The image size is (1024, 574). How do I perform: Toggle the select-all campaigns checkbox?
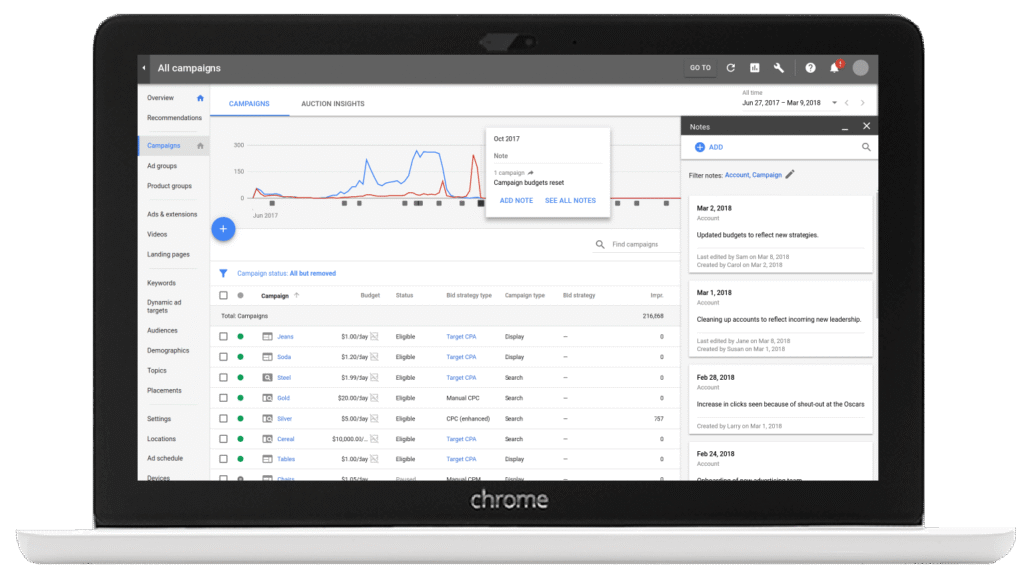[x=223, y=295]
